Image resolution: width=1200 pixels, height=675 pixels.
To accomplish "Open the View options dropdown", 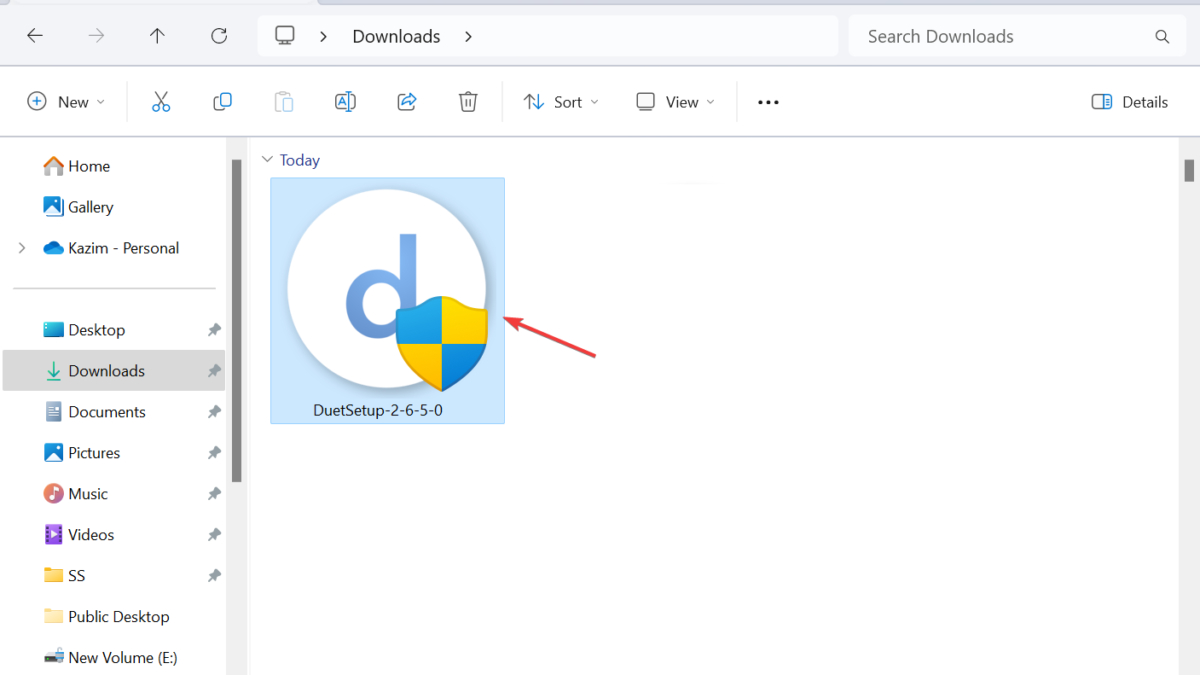I will (675, 101).
